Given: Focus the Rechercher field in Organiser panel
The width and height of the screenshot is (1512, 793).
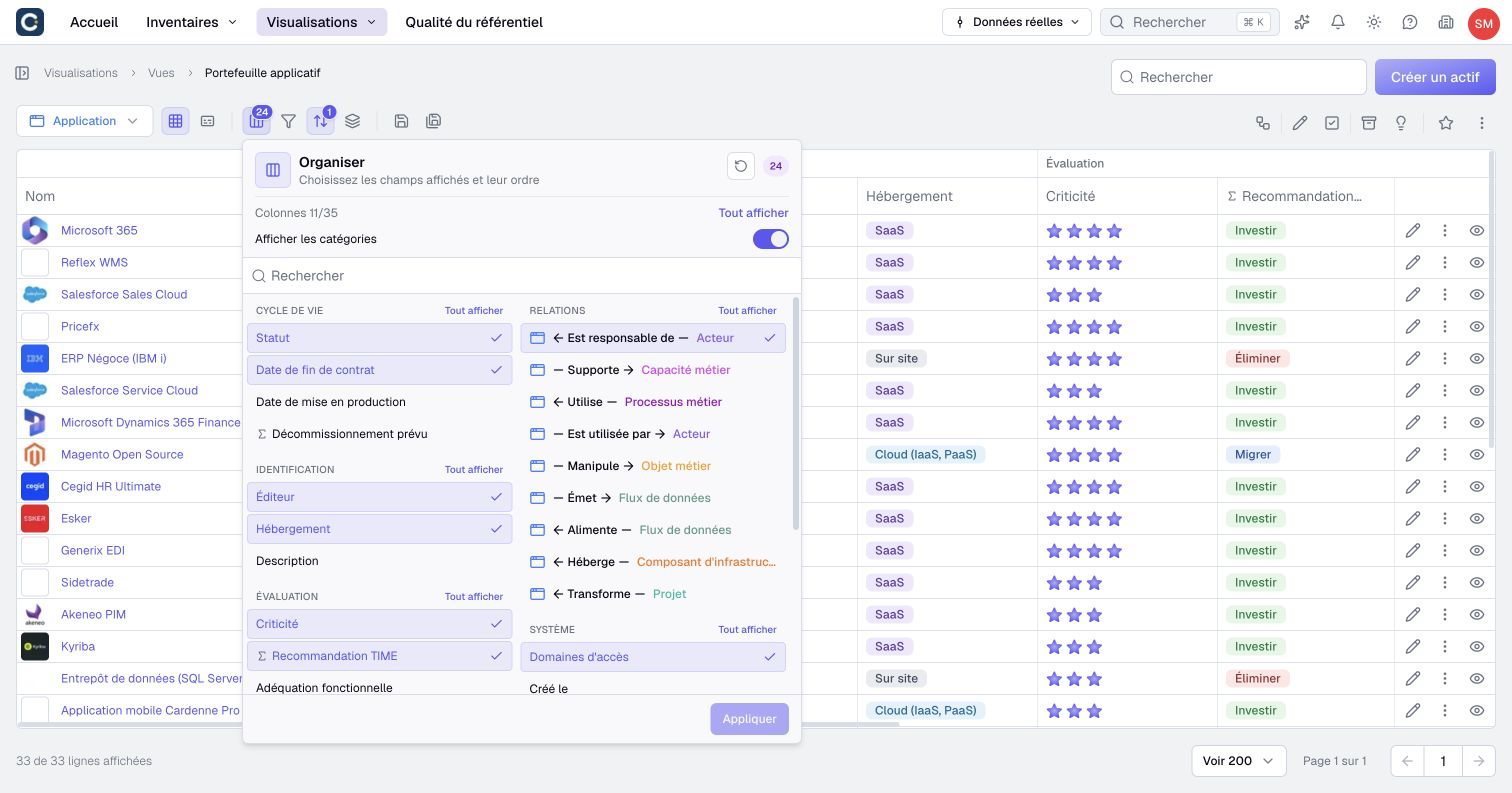Looking at the screenshot, I should (521, 276).
